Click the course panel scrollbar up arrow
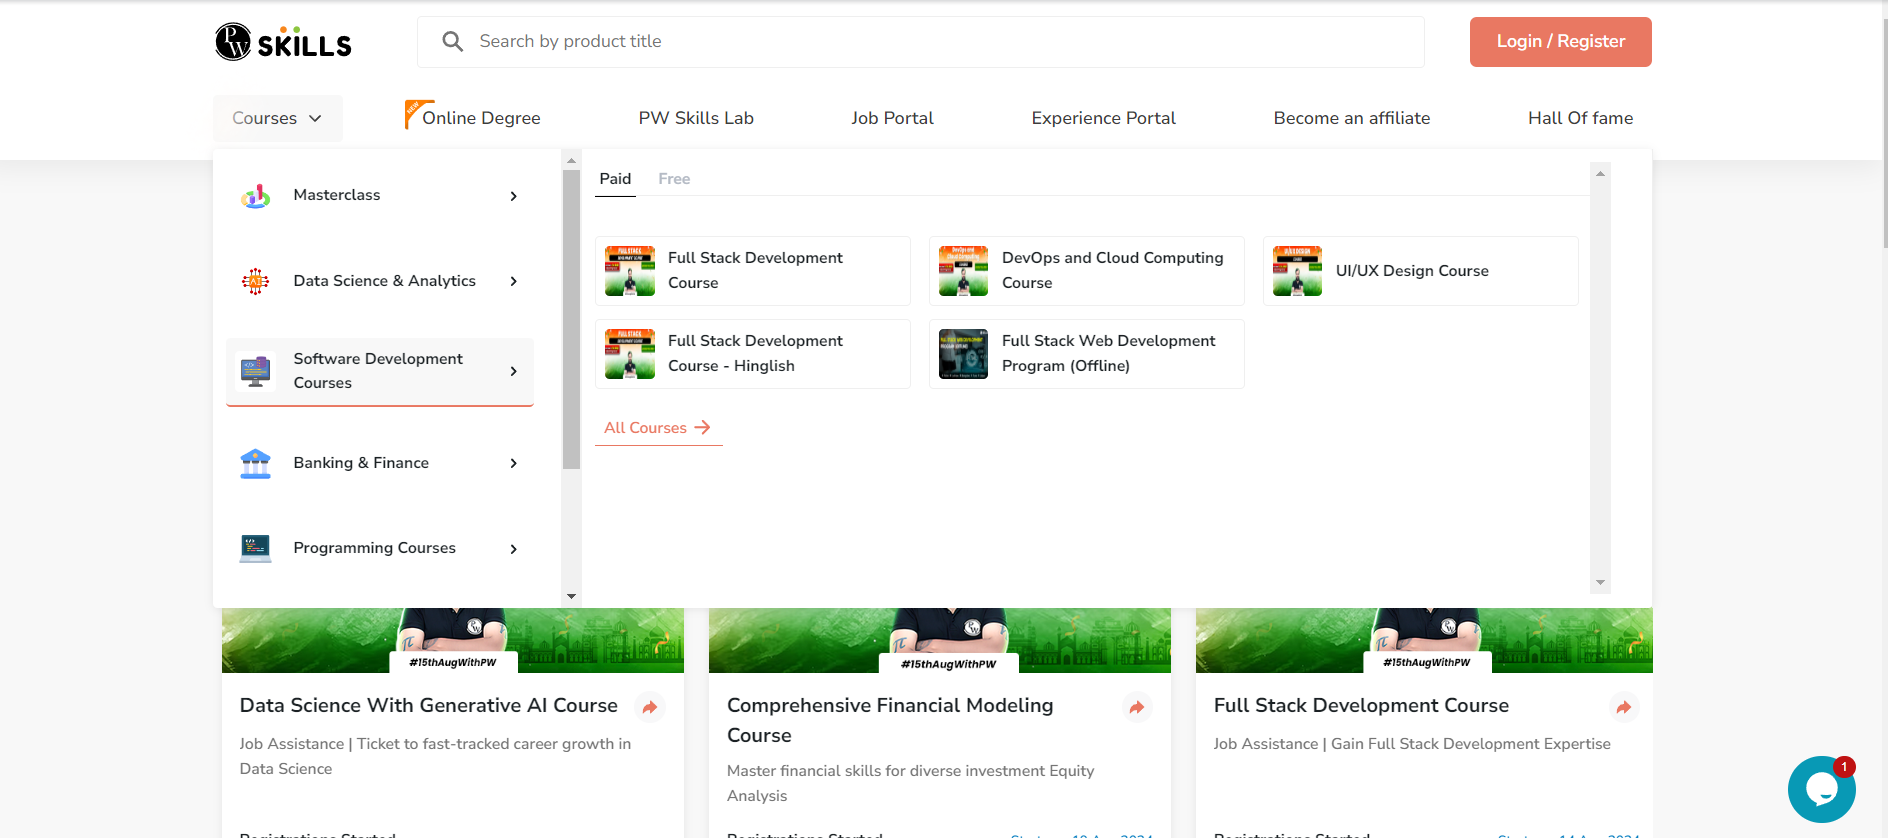Screen dimensions: 1888x838 coord(1600,174)
